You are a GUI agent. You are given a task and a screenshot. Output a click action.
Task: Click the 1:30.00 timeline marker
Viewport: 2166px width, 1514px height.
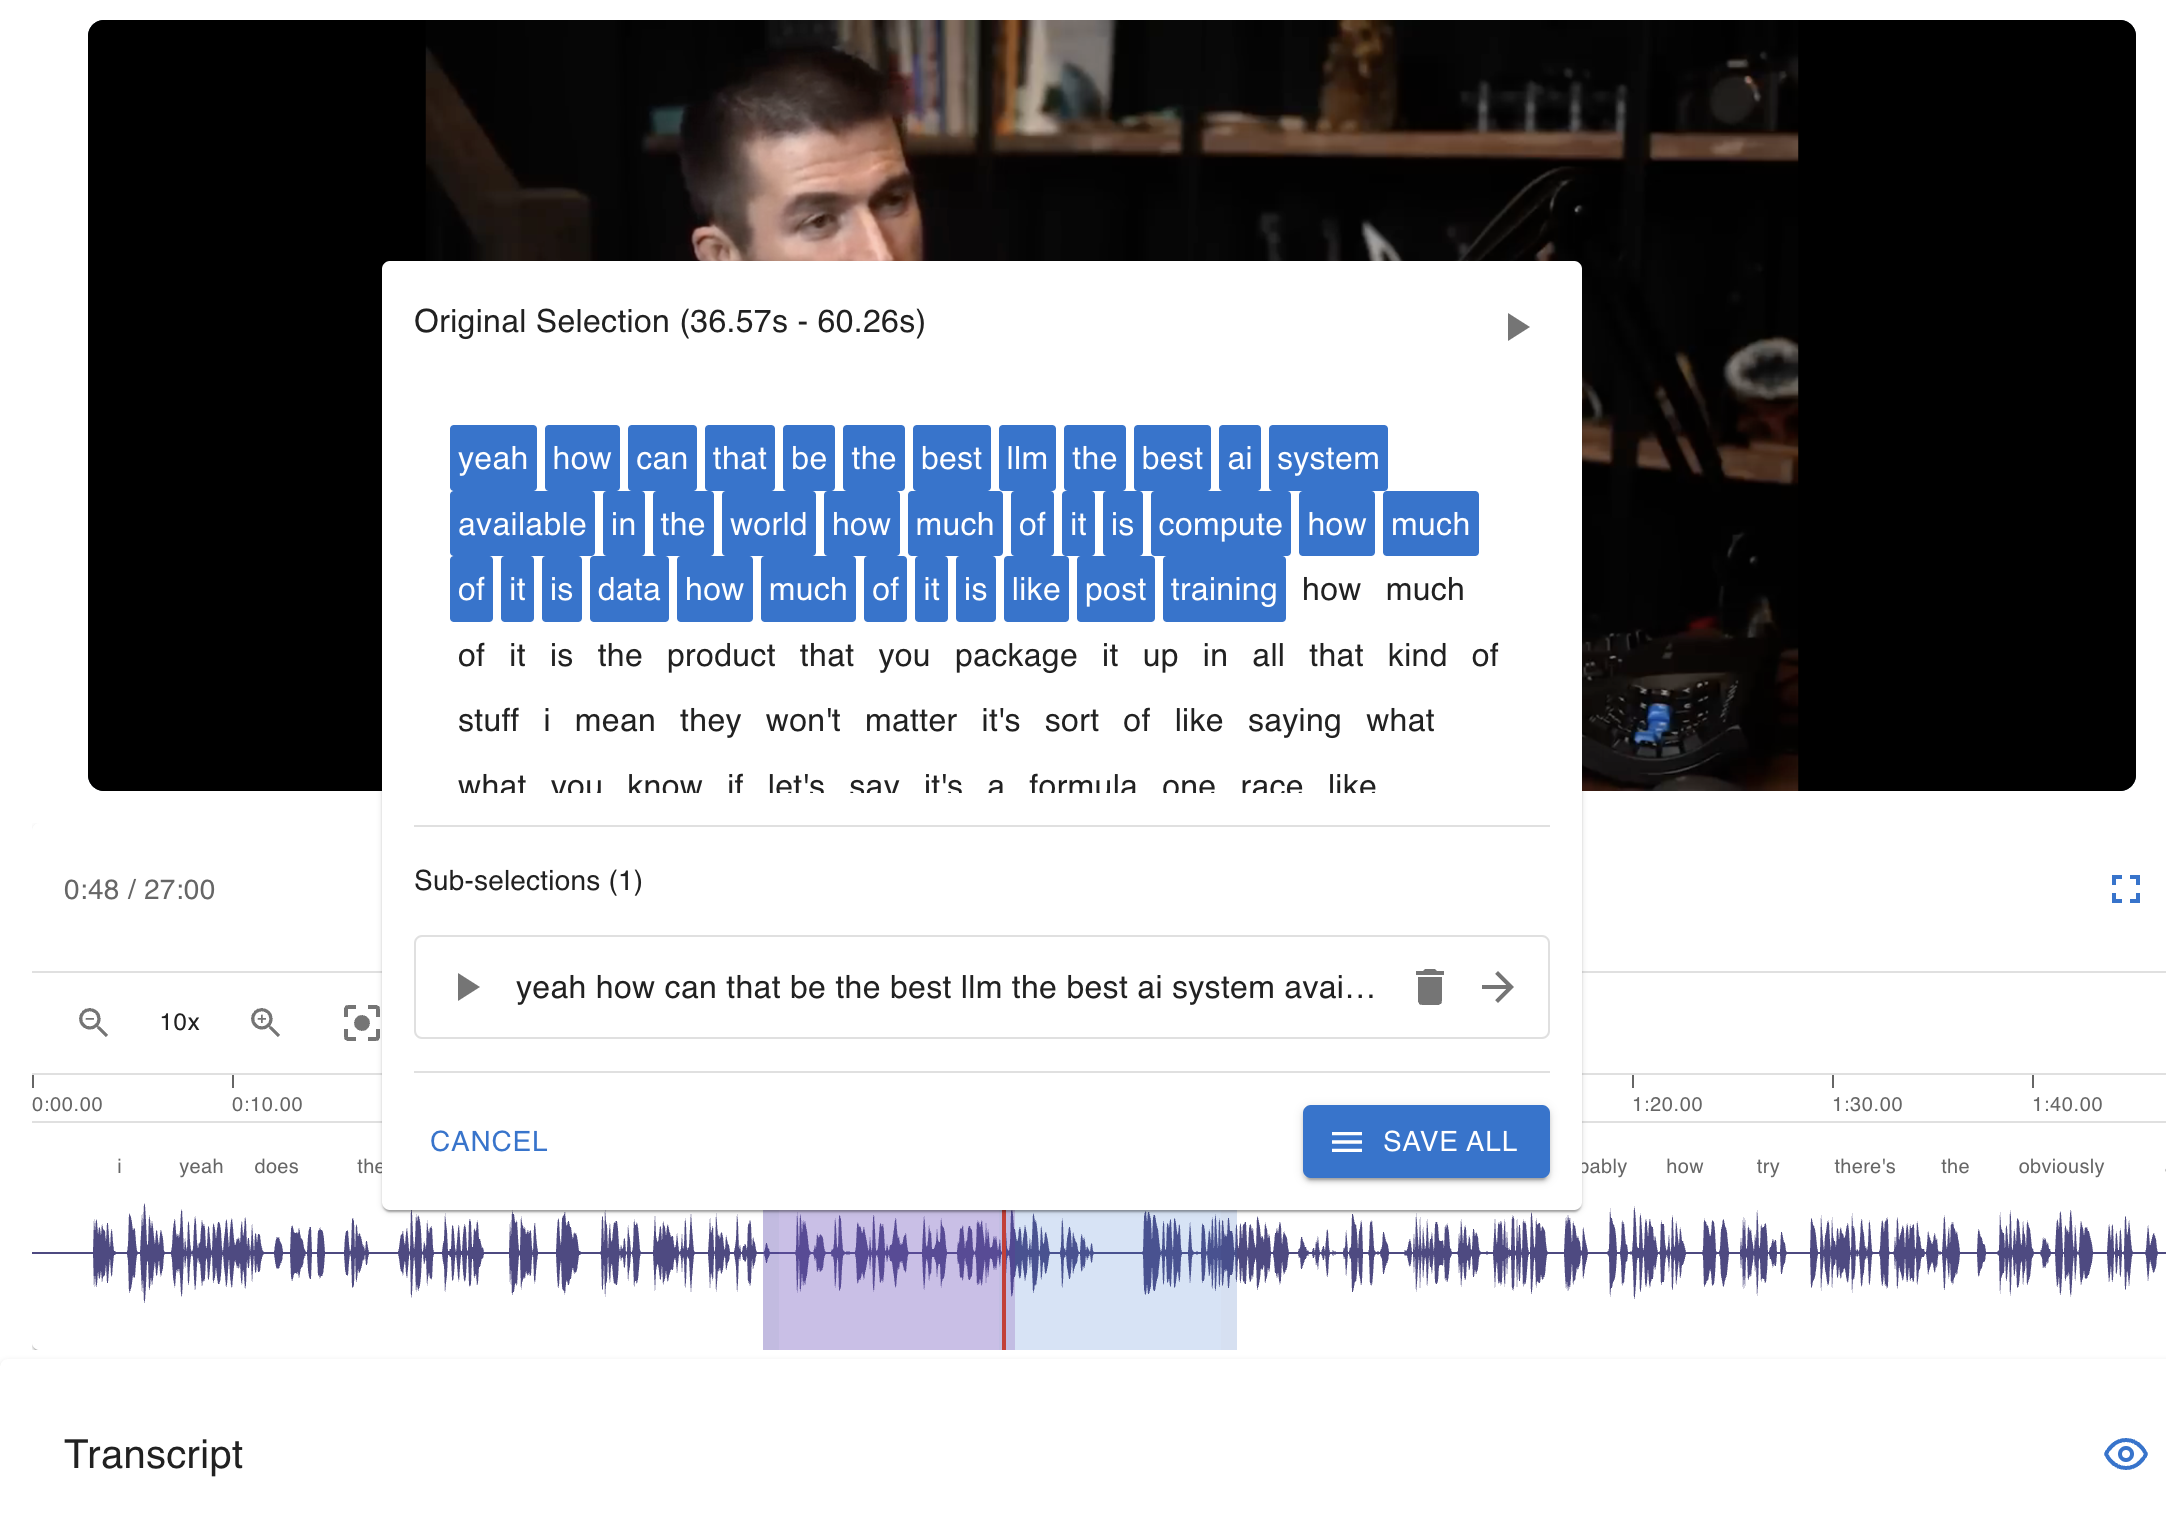pyautogui.click(x=1866, y=1104)
